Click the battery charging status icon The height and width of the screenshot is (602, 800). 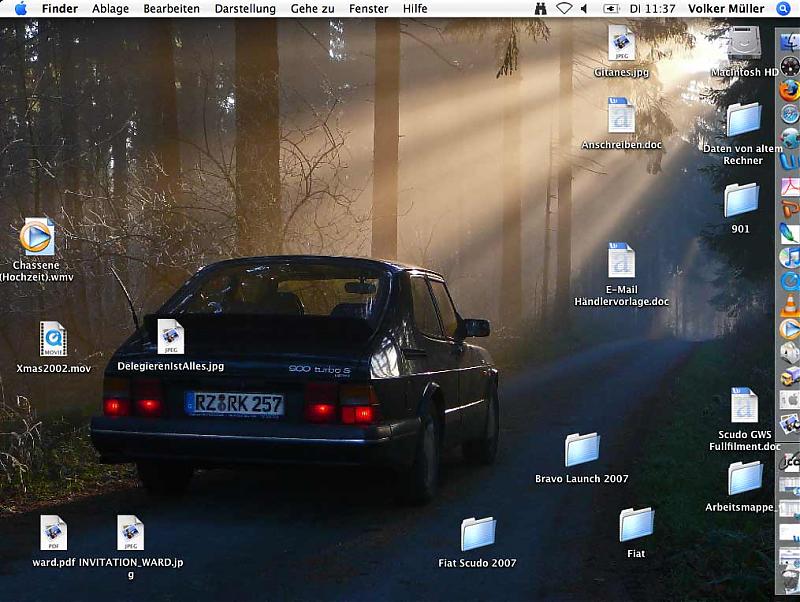tap(611, 9)
